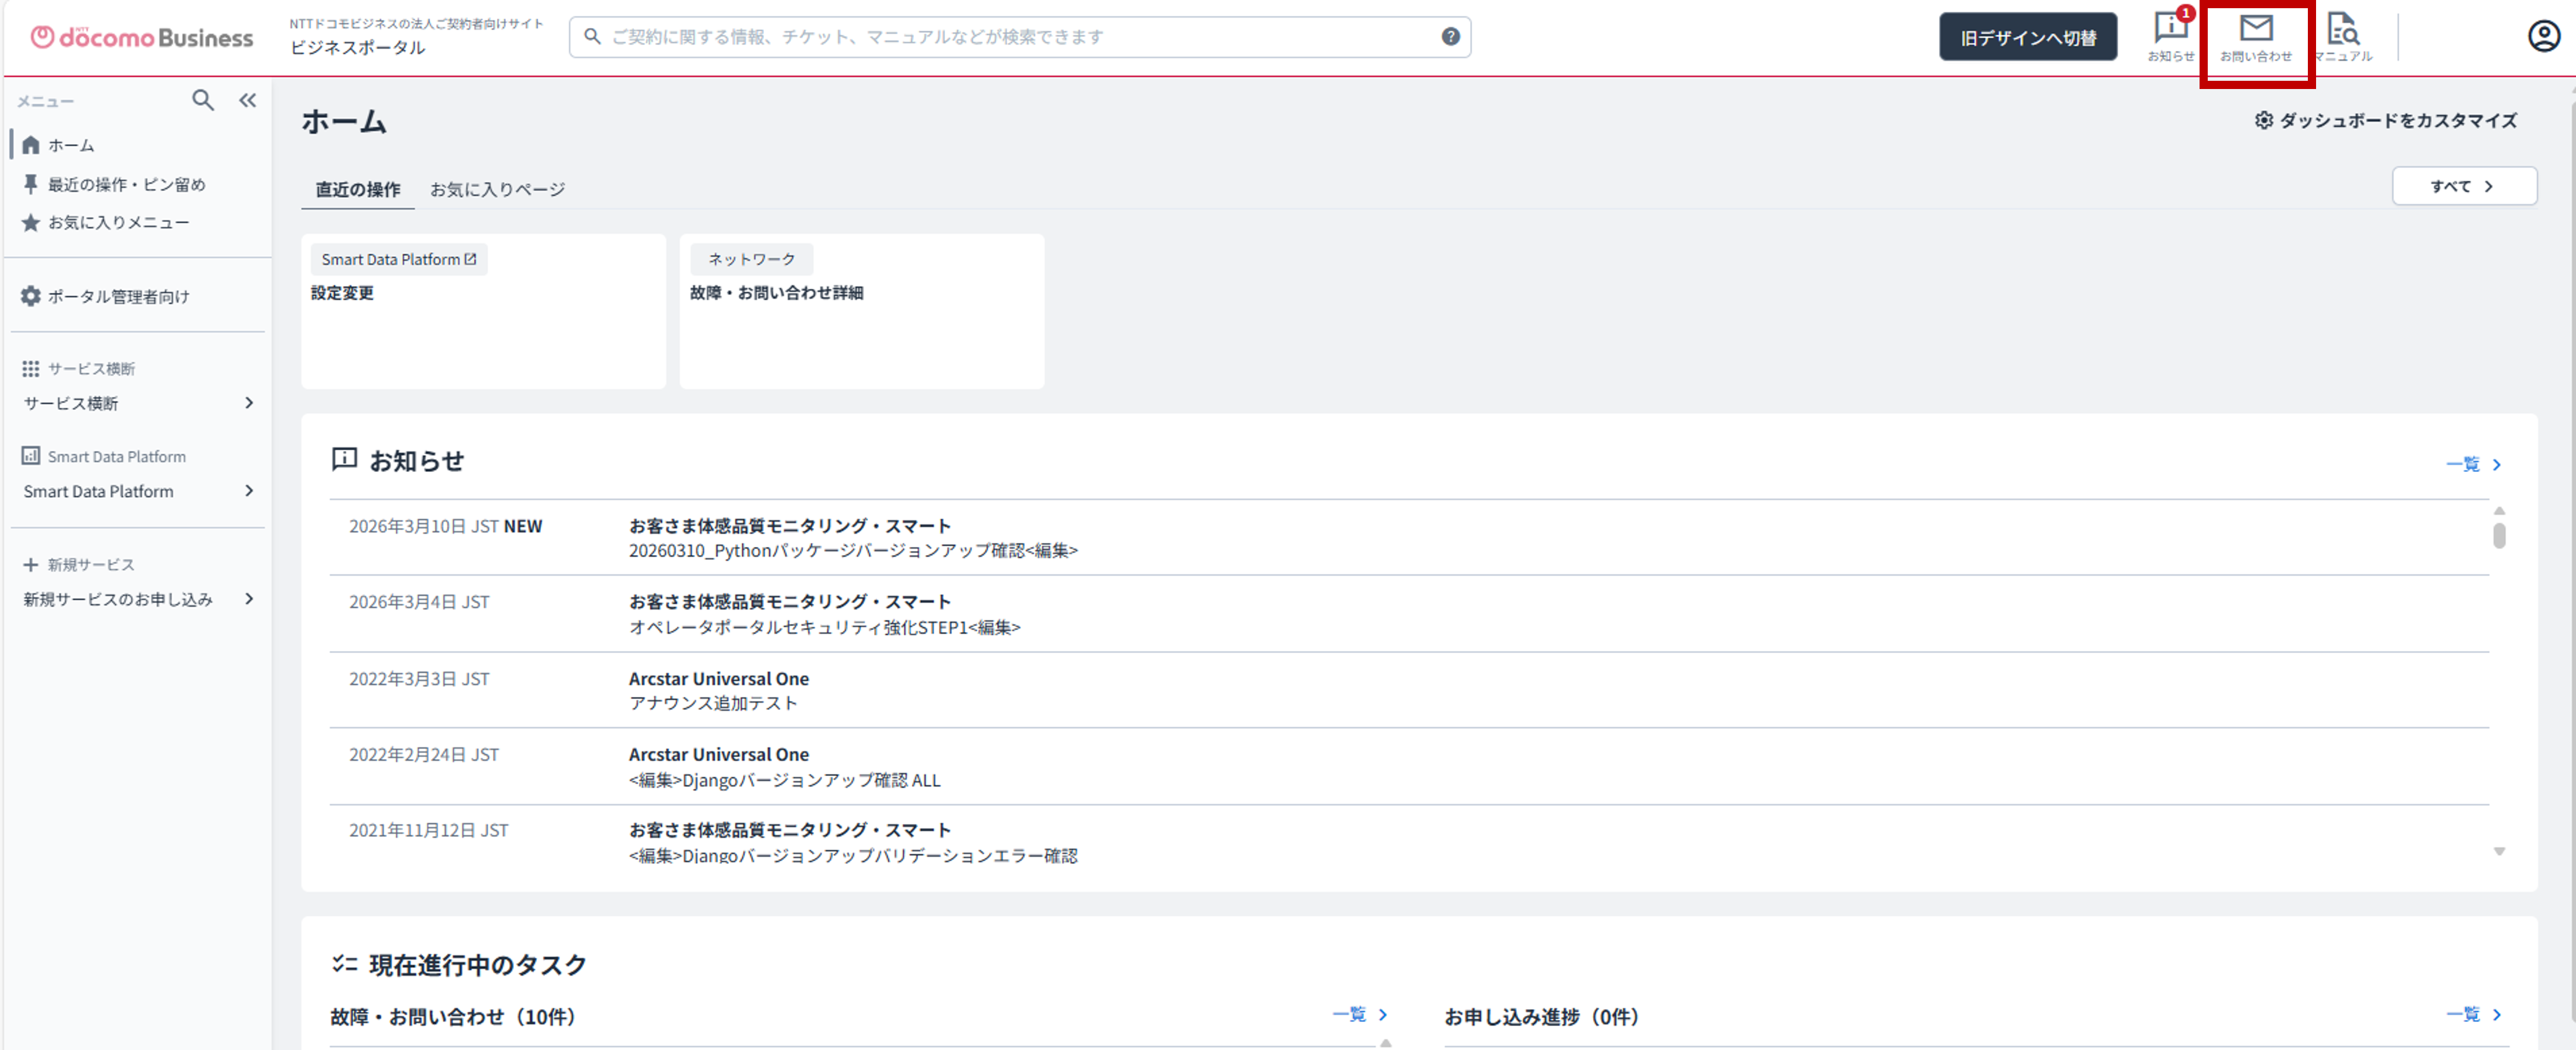
Task: Open the マニュアル document search icon
Action: point(2343,35)
